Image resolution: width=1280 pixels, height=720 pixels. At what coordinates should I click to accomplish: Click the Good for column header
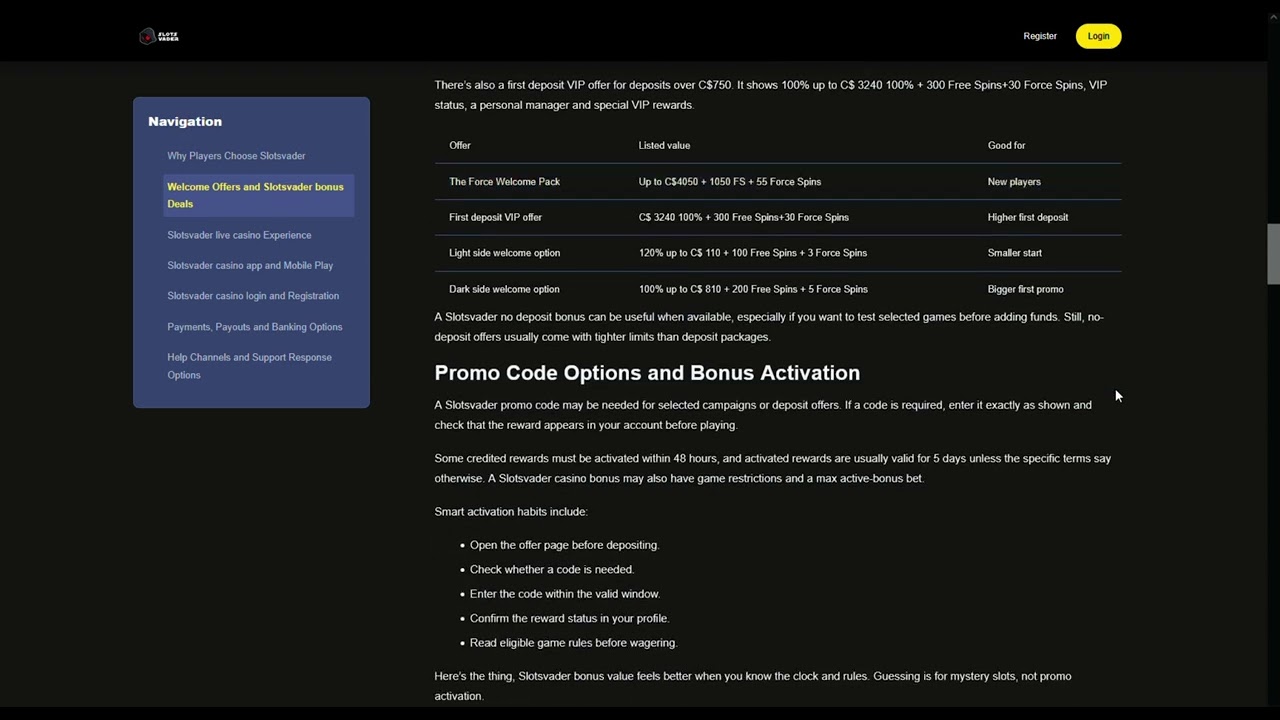[x=1006, y=145]
